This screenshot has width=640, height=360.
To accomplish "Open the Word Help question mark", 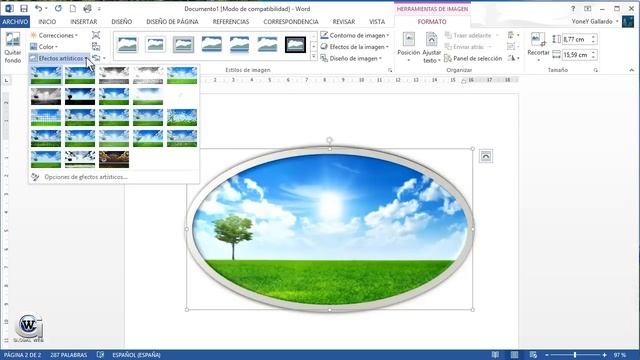I will 573,9.
